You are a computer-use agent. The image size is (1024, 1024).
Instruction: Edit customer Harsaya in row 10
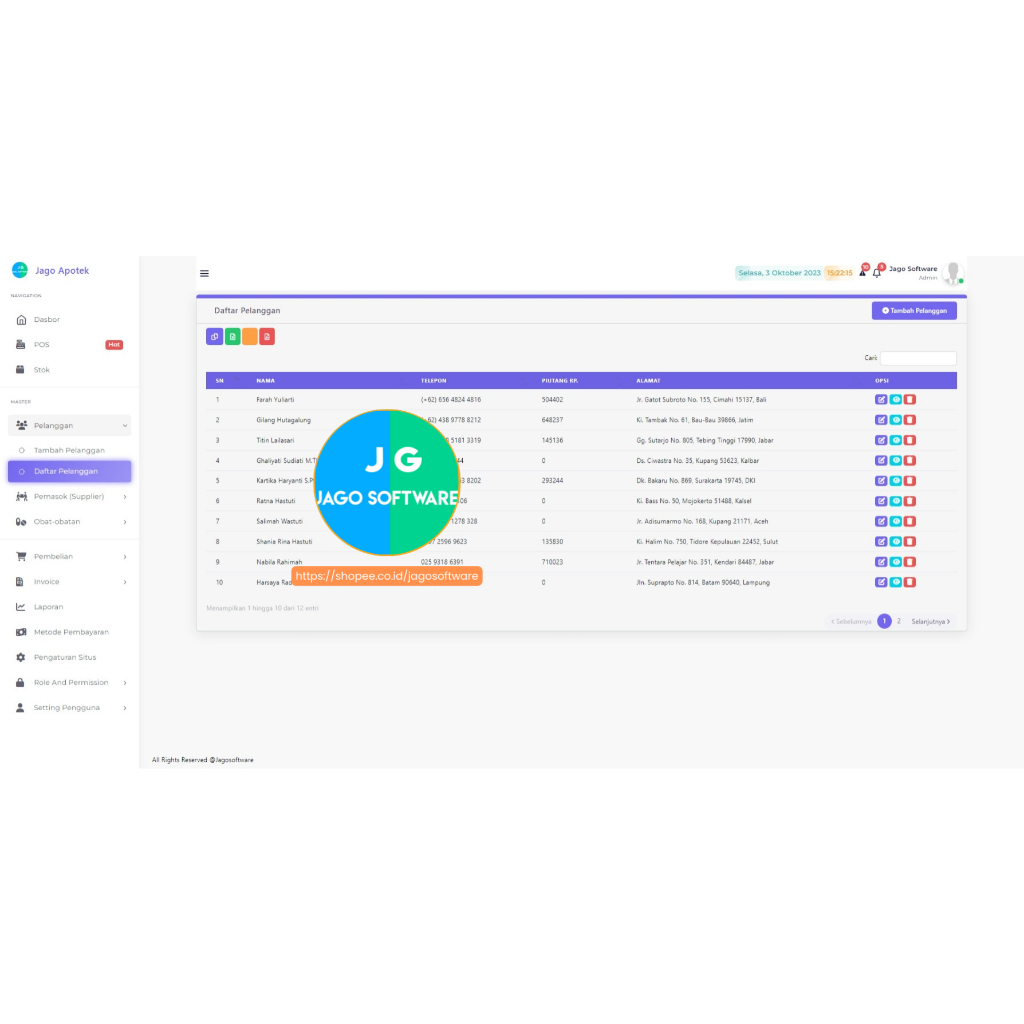coord(881,582)
